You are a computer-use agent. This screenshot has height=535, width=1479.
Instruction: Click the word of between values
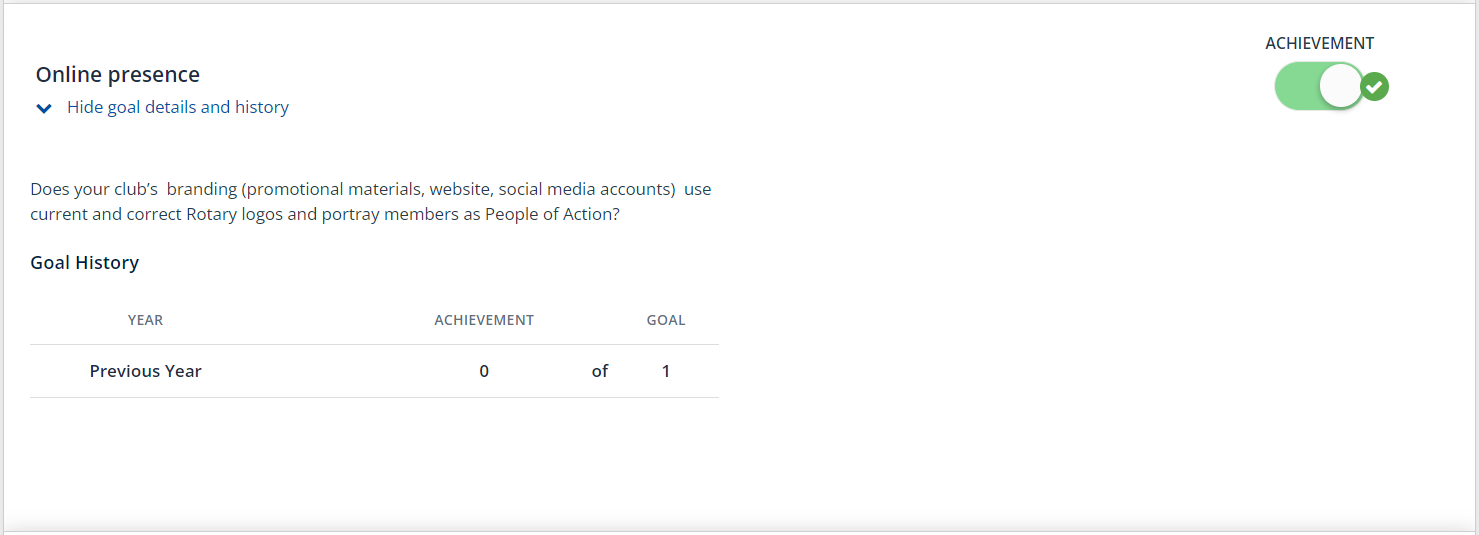point(600,371)
